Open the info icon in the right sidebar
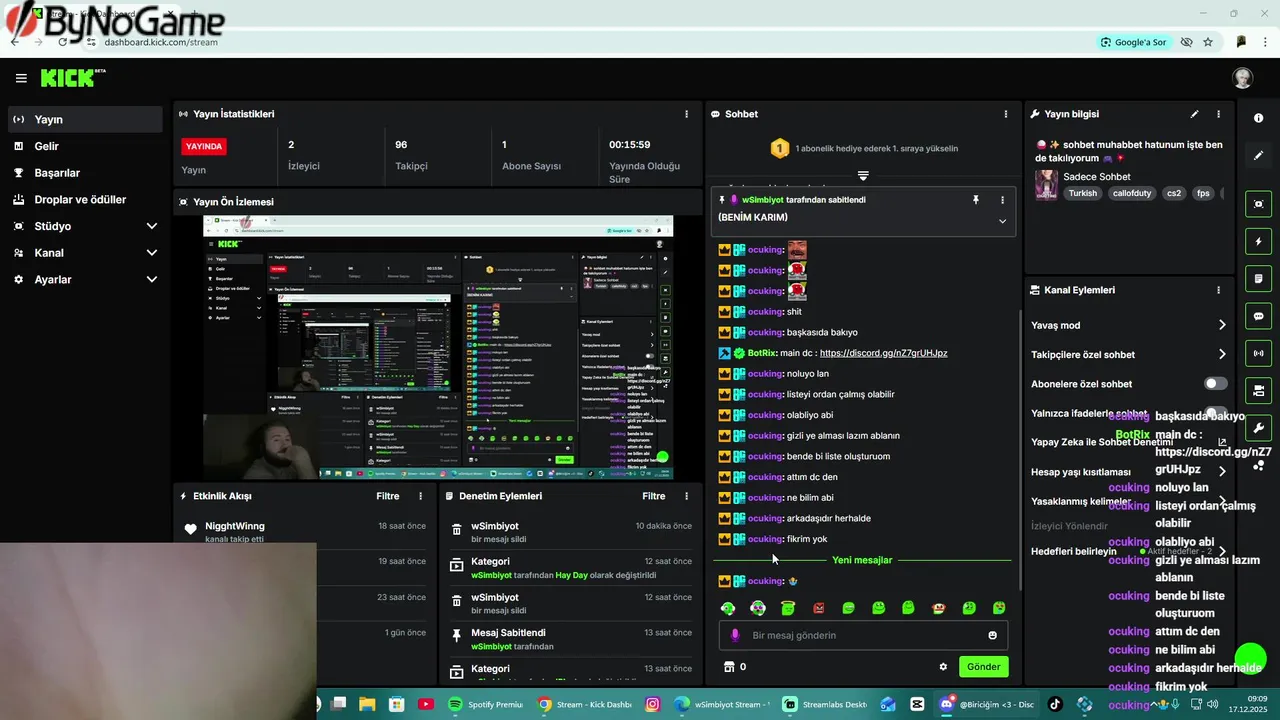Image resolution: width=1280 pixels, height=720 pixels. coord(1258,118)
